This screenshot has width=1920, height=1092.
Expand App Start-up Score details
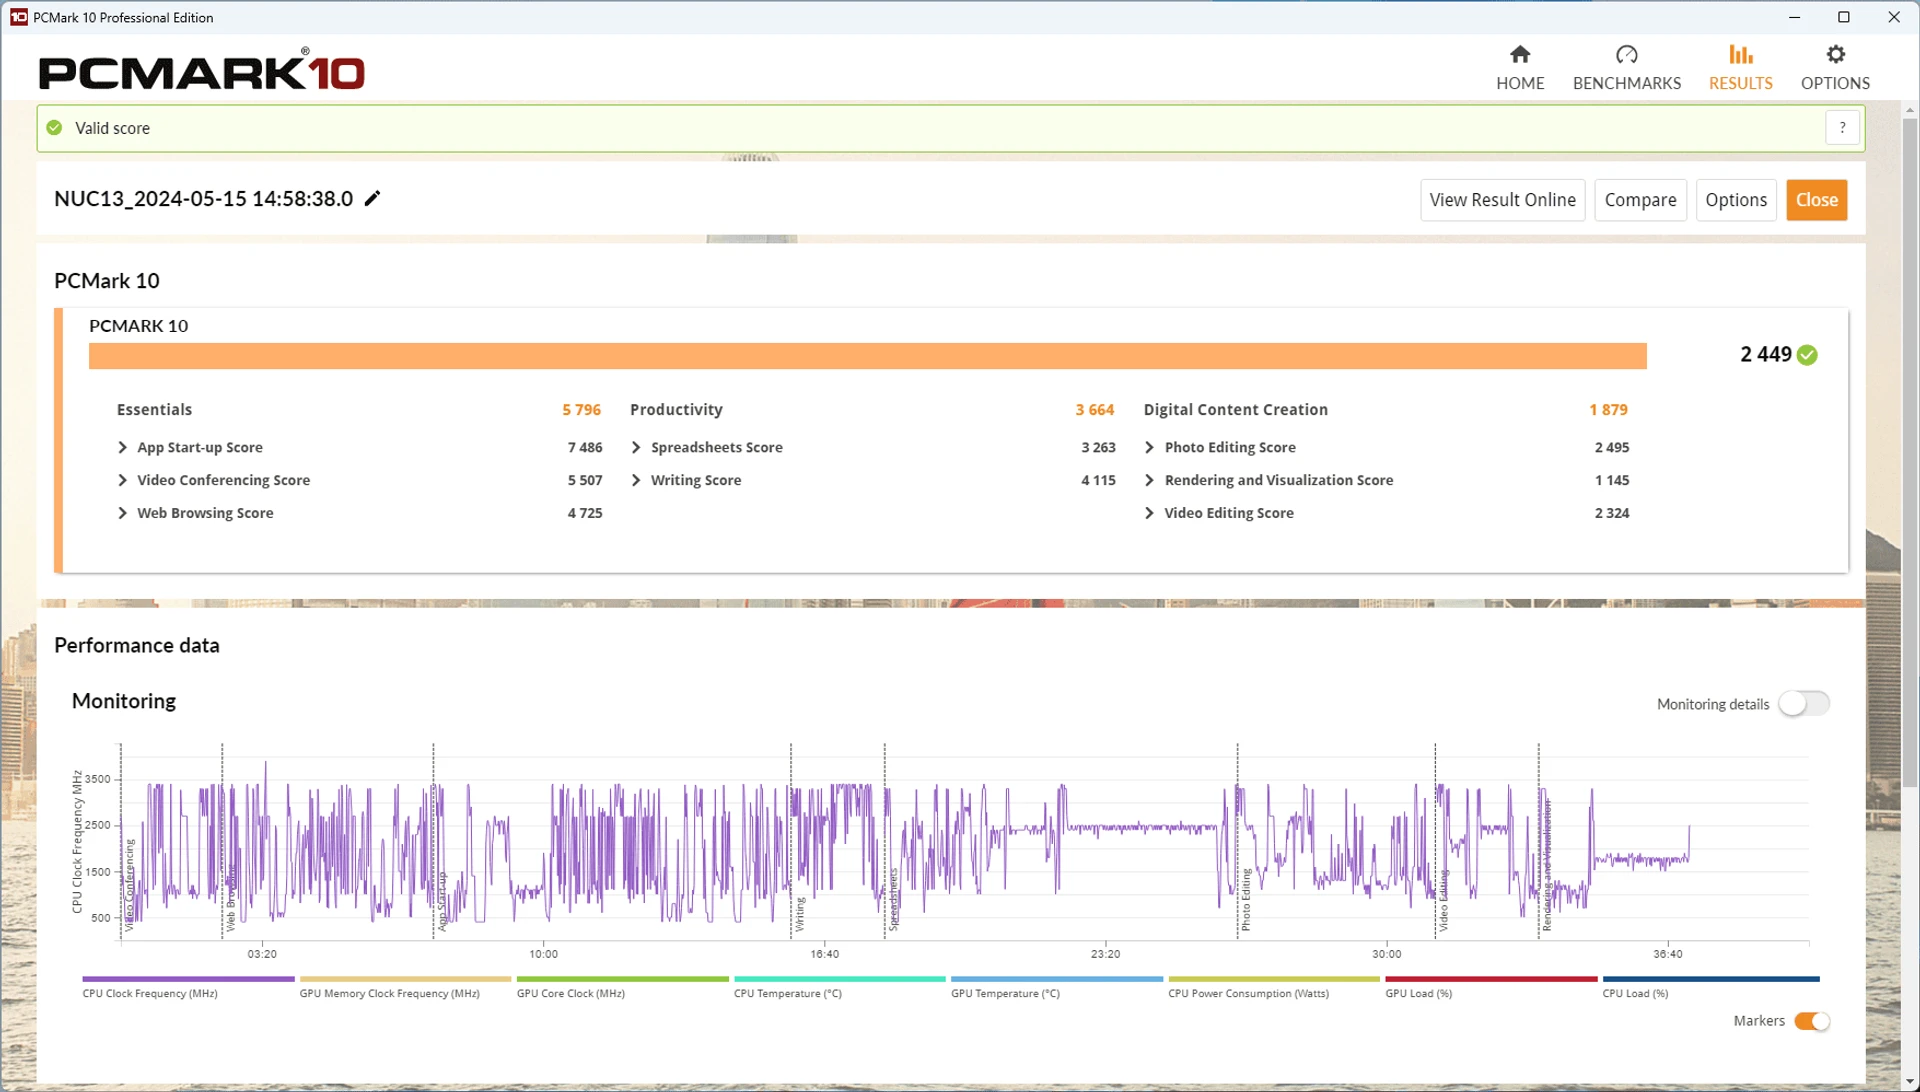(x=122, y=447)
